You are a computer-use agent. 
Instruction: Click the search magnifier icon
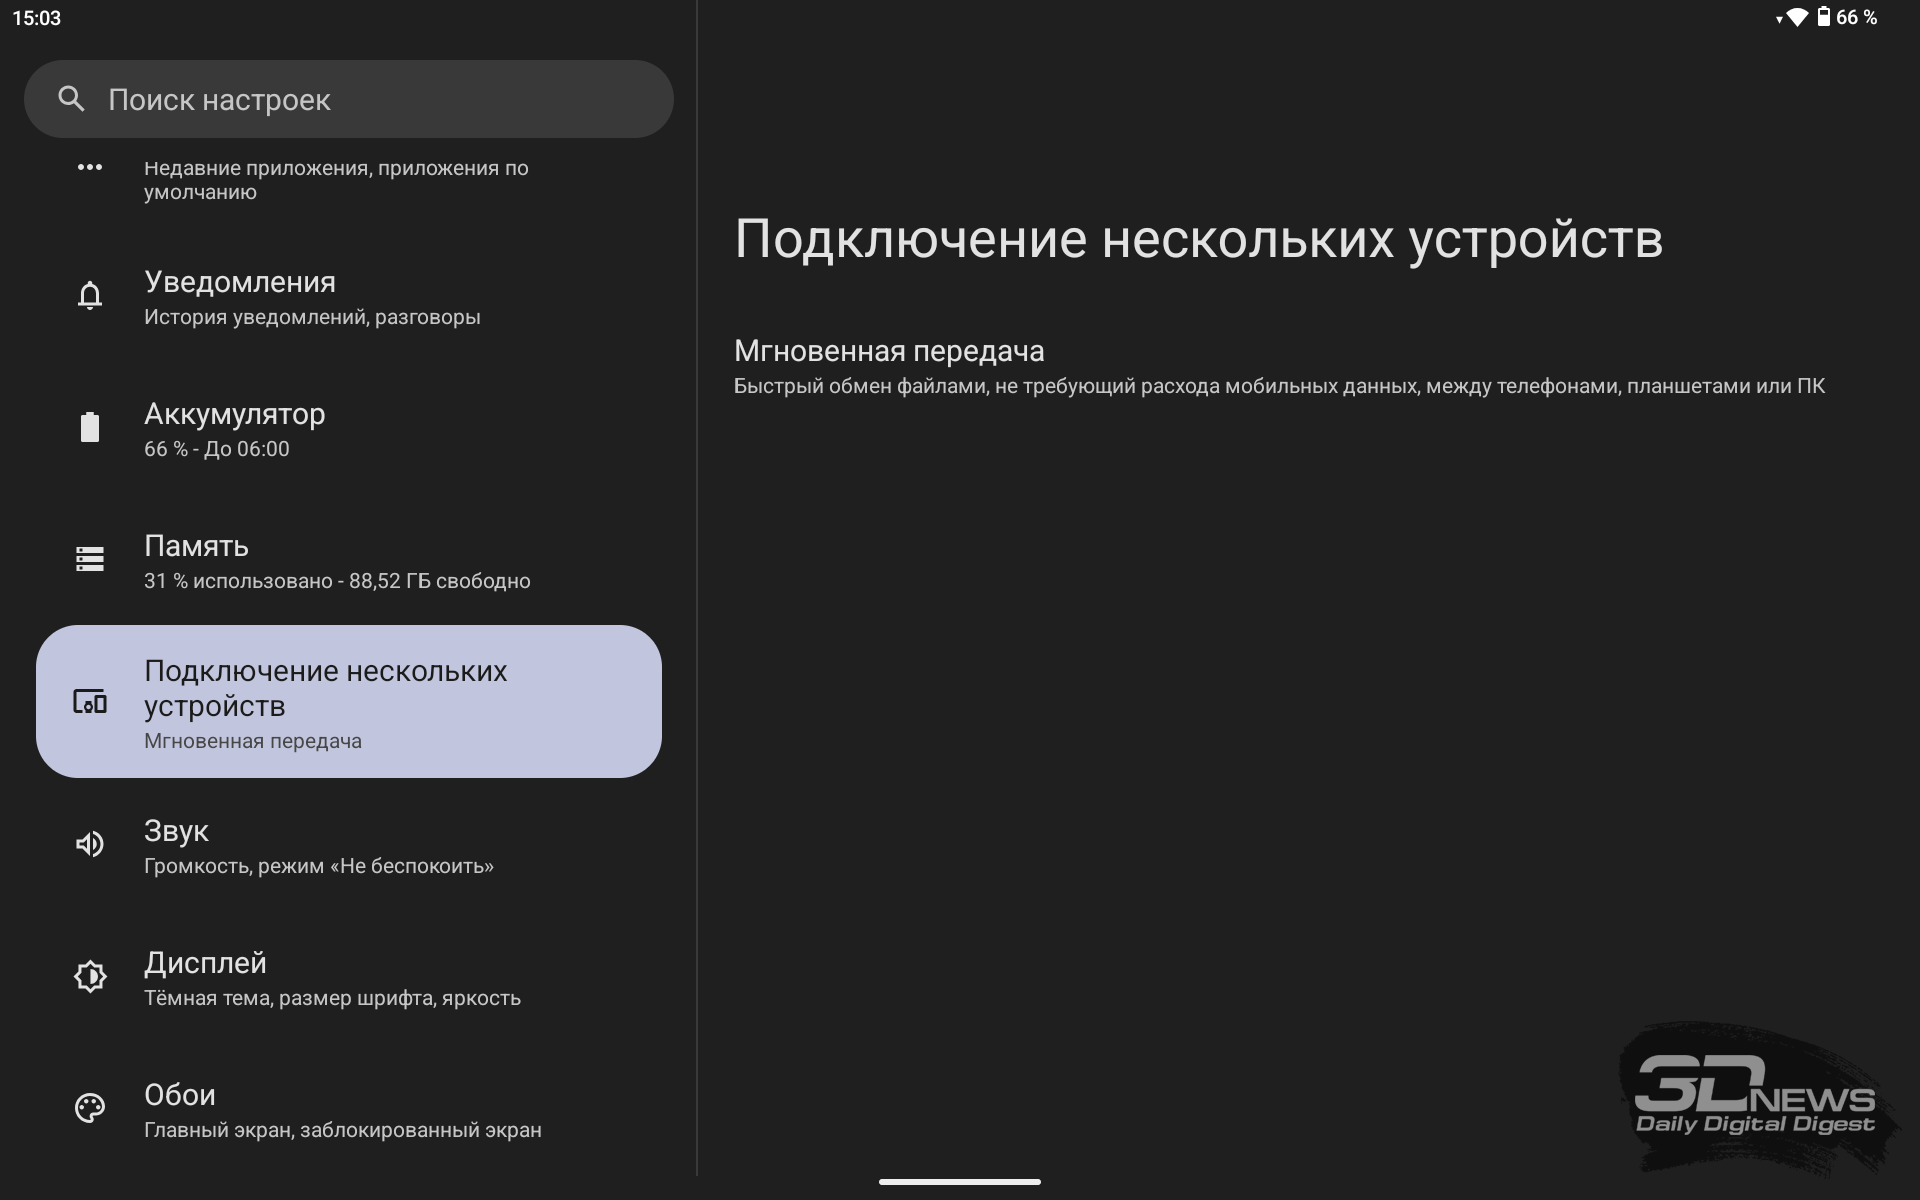point(71,99)
